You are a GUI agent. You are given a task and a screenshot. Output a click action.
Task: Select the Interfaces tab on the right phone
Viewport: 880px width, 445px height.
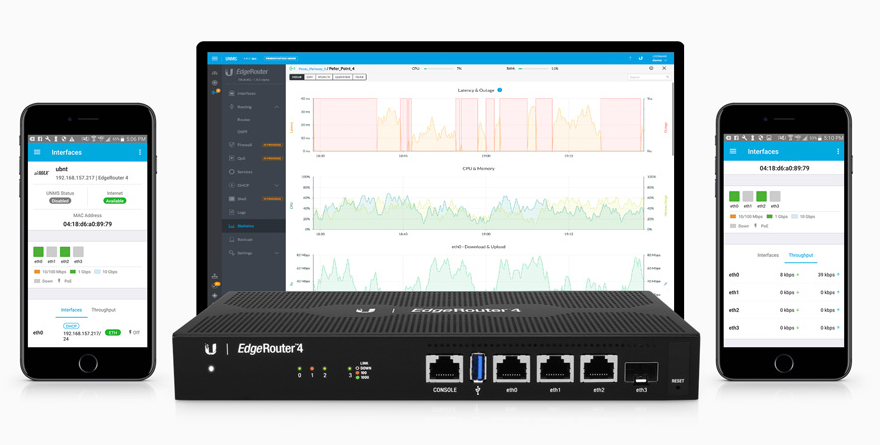[768, 255]
